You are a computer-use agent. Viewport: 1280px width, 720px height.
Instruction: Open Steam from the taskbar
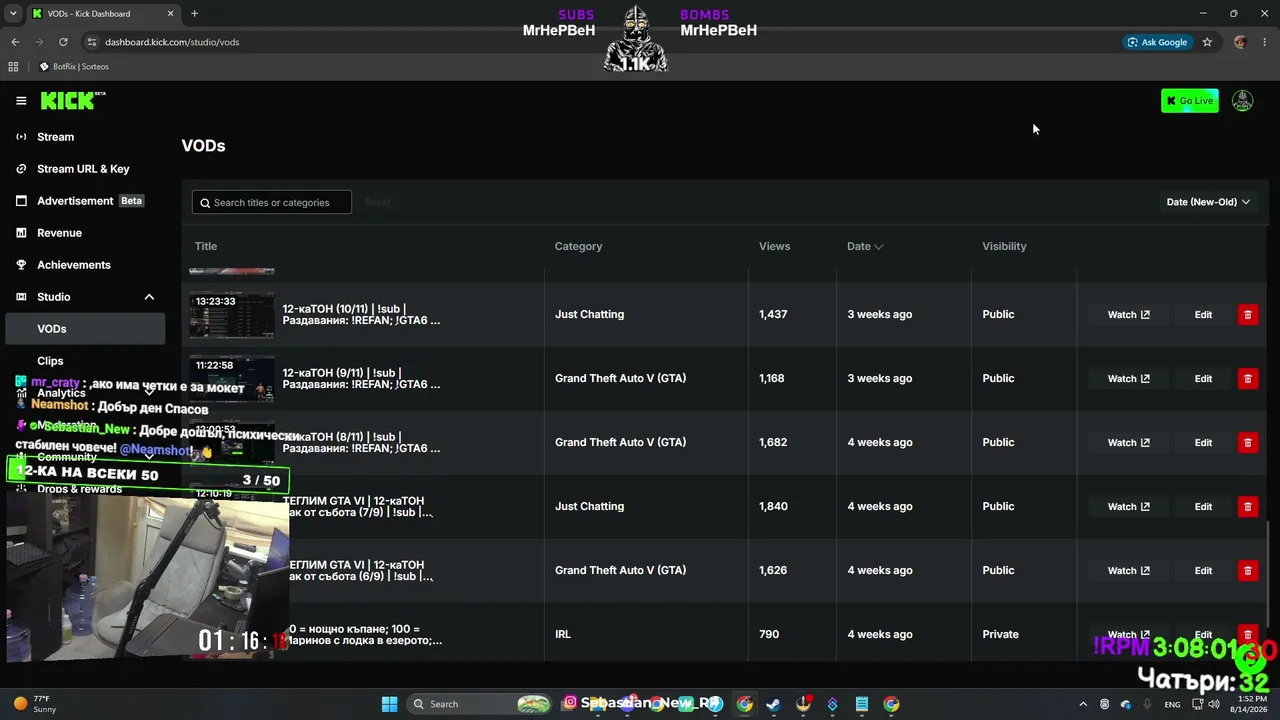click(773, 704)
